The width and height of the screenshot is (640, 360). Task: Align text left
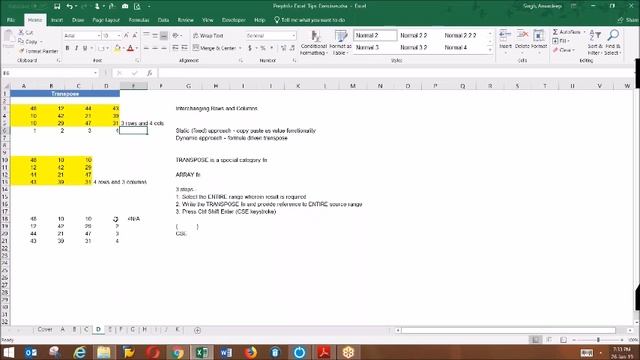(146, 48)
